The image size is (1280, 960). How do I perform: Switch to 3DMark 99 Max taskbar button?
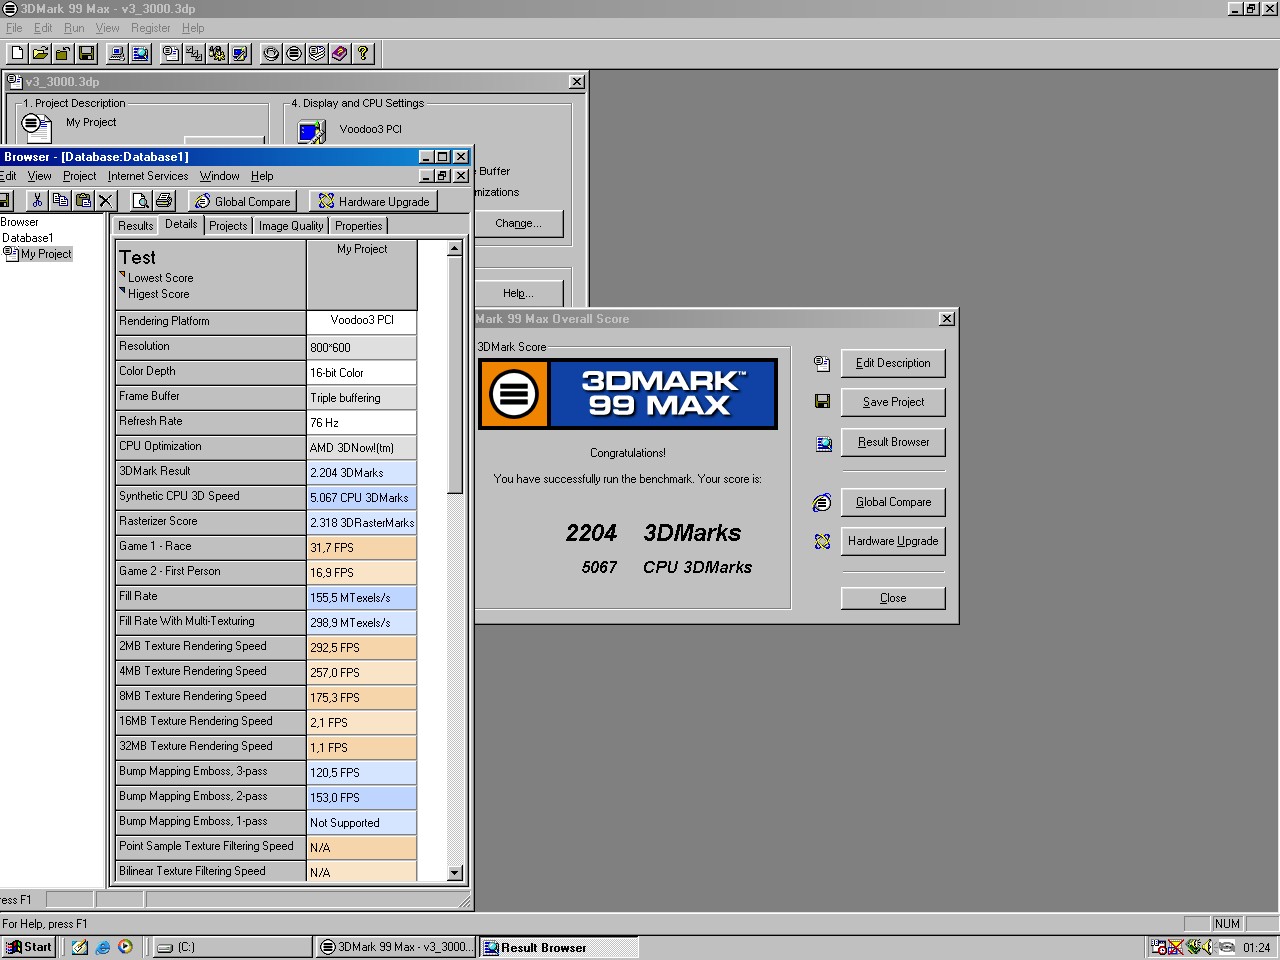coord(396,947)
